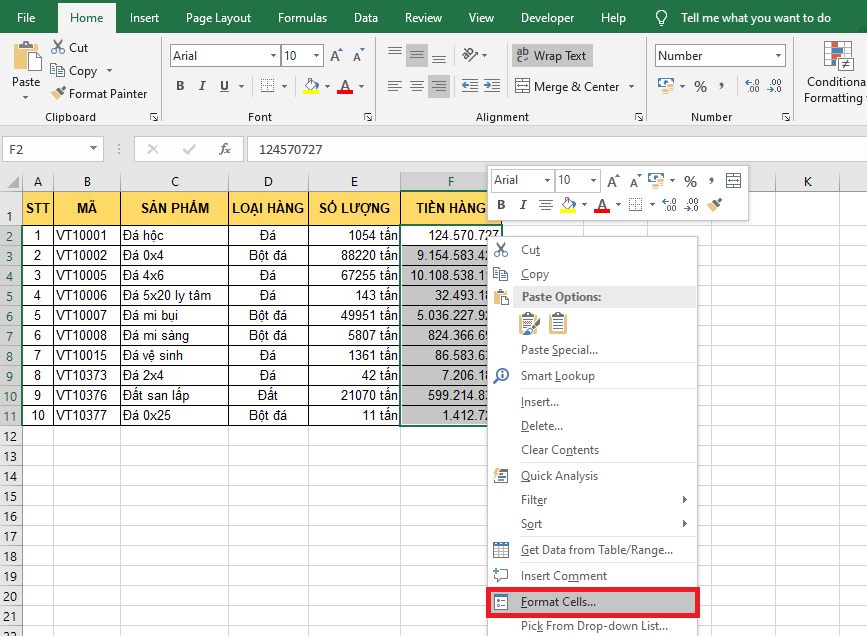Toggle Italic in the floating mini toolbar
Viewport: 867px width, 637px height.
pyautogui.click(x=523, y=205)
